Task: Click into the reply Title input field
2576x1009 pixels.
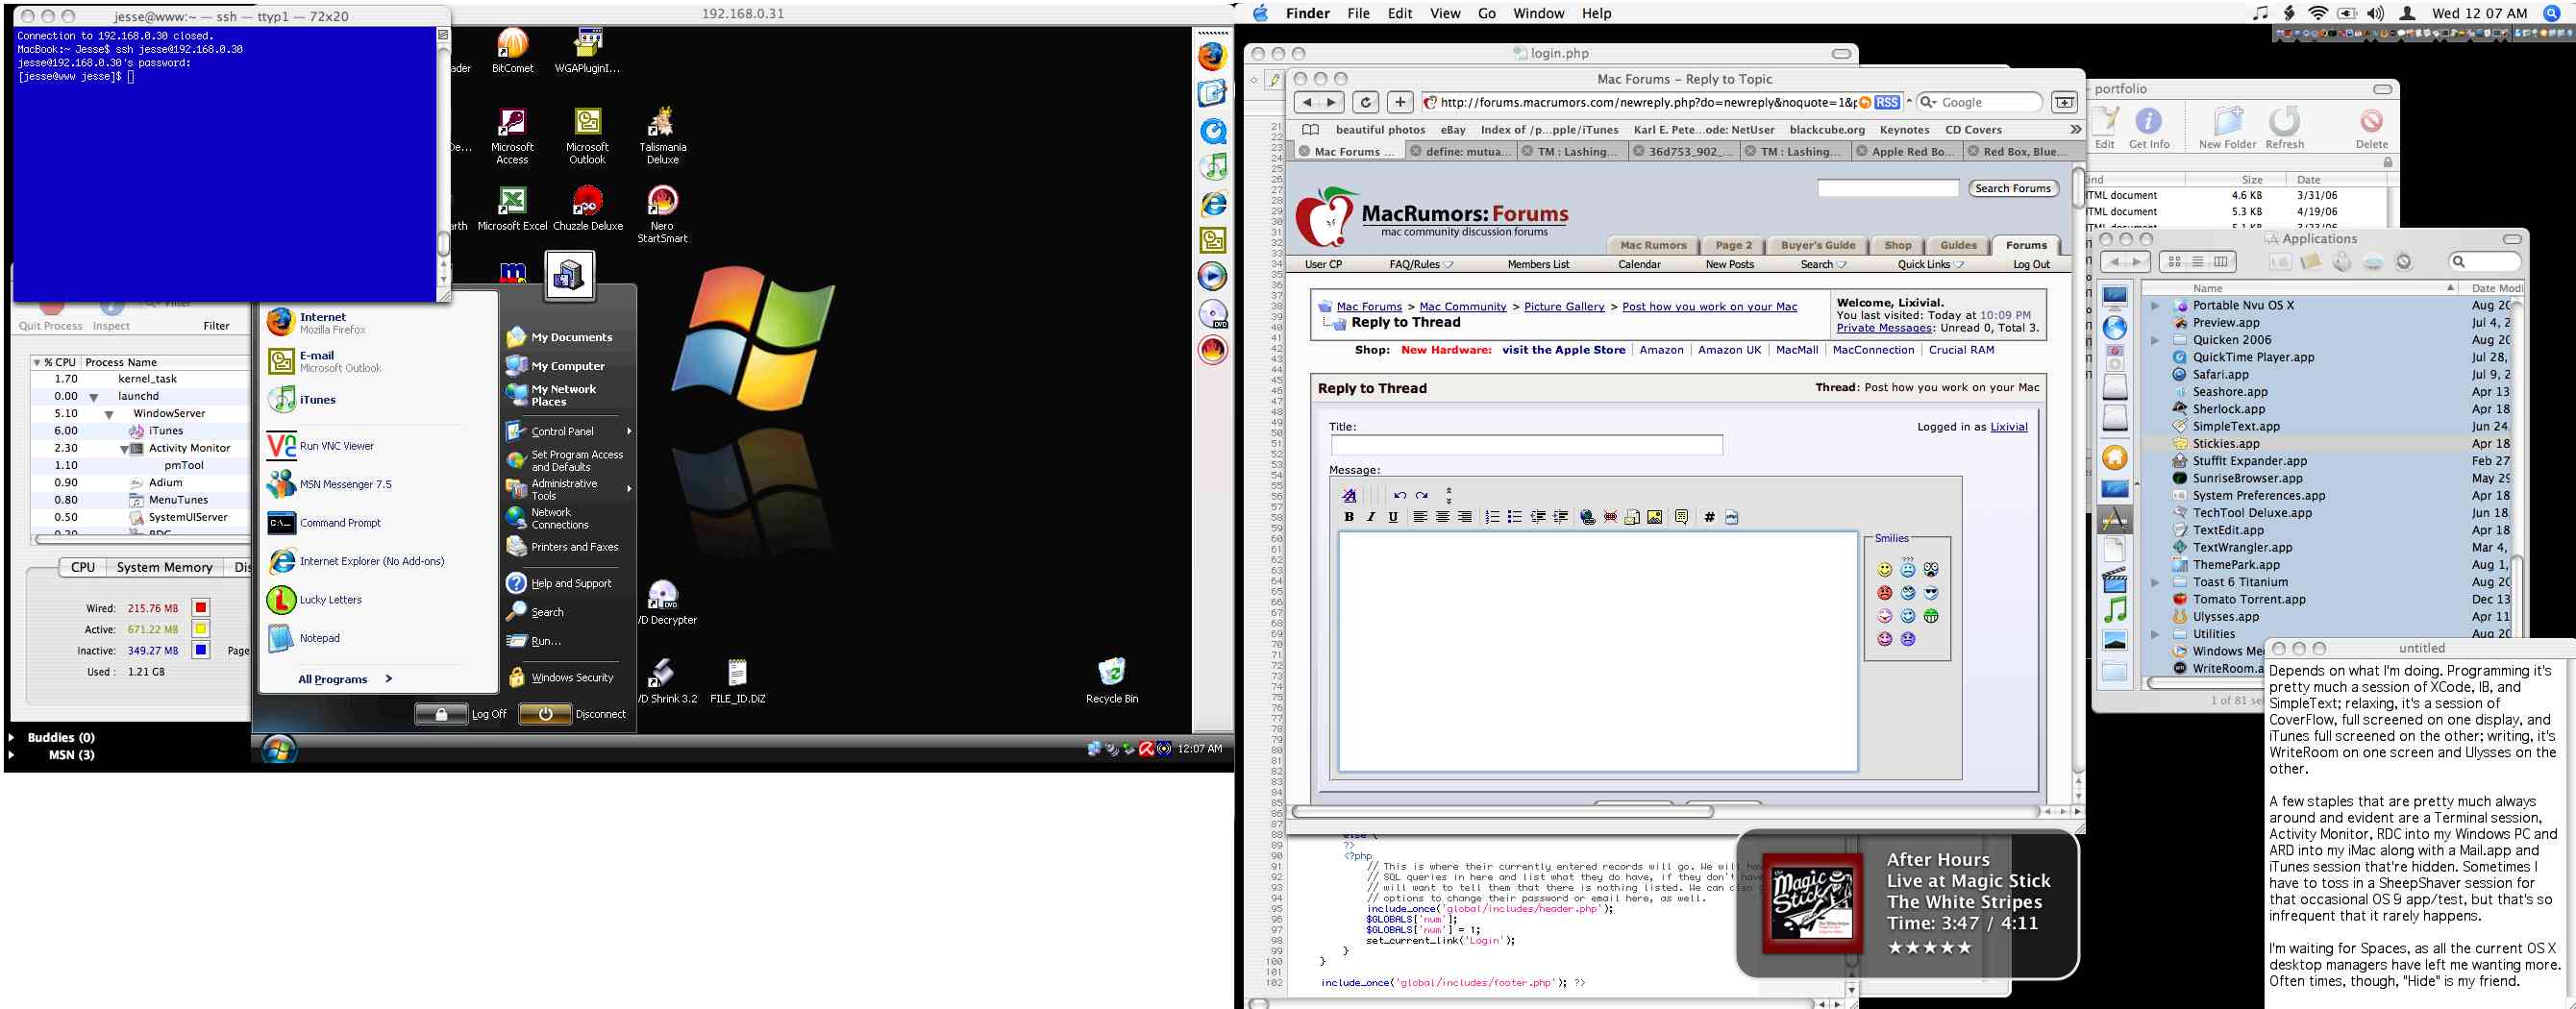Action: coord(1526,445)
